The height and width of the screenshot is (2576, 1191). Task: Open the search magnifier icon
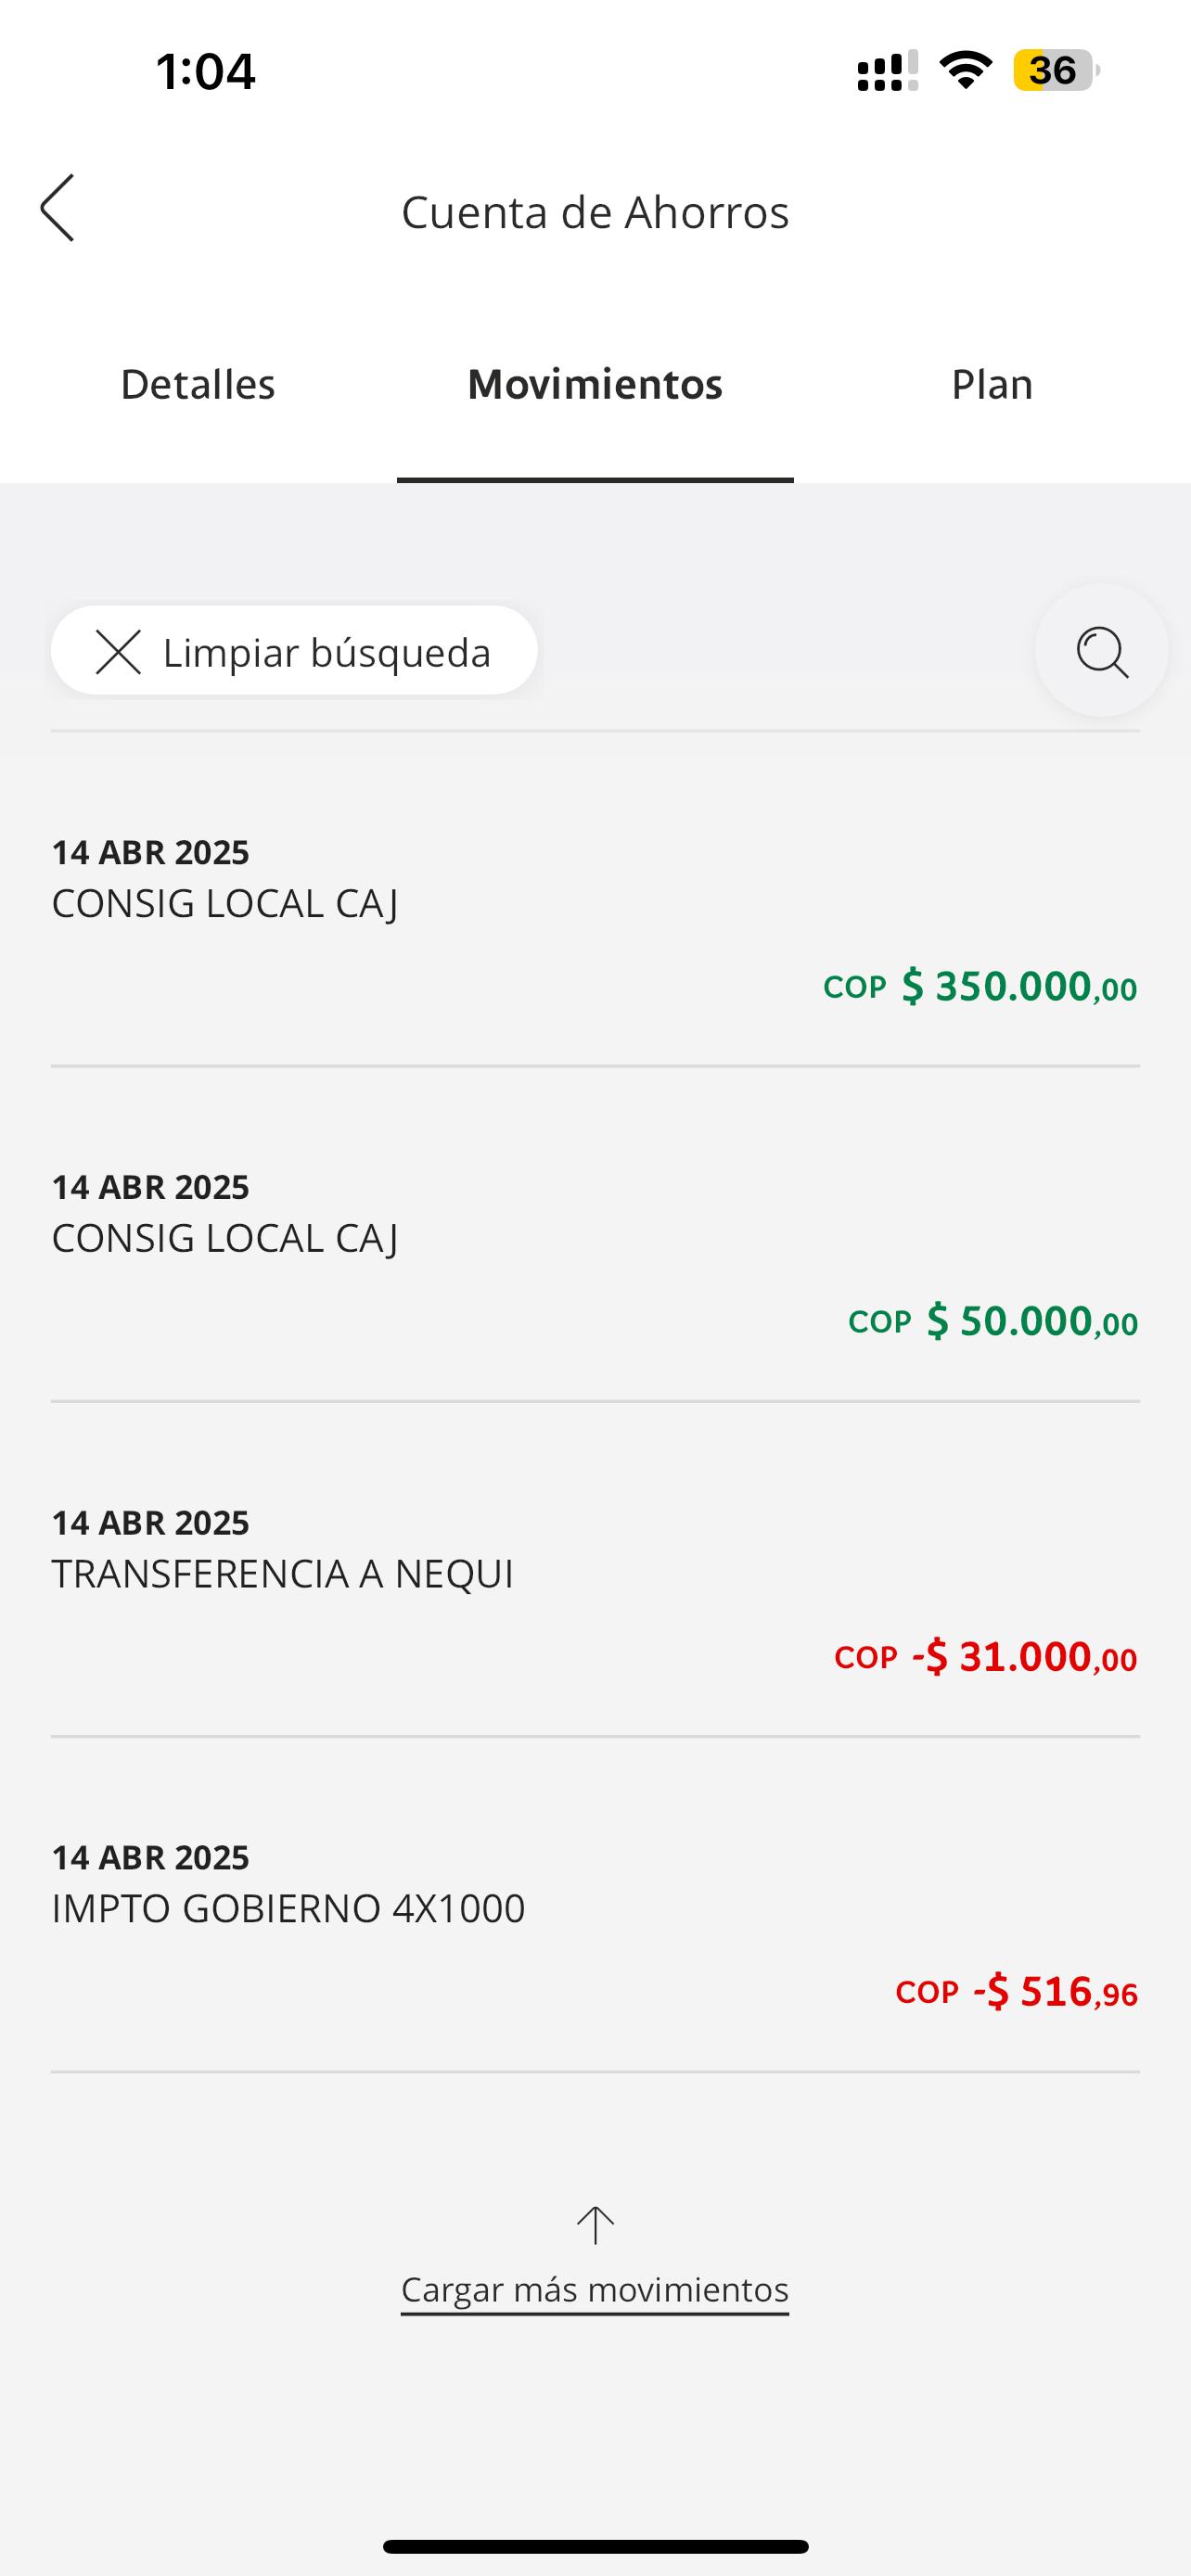(x=1101, y=651)
